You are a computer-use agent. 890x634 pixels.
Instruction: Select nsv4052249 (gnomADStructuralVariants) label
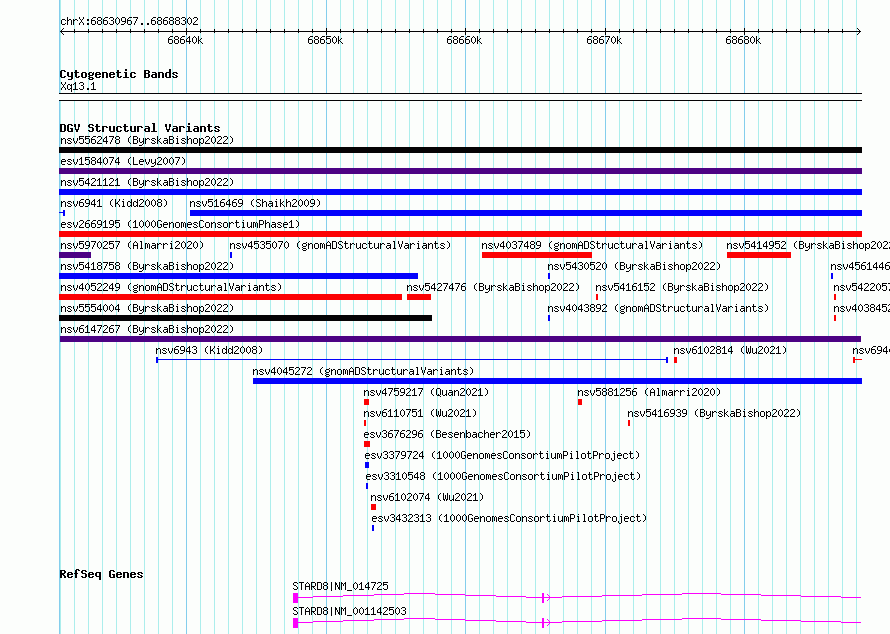coord(171,287)
